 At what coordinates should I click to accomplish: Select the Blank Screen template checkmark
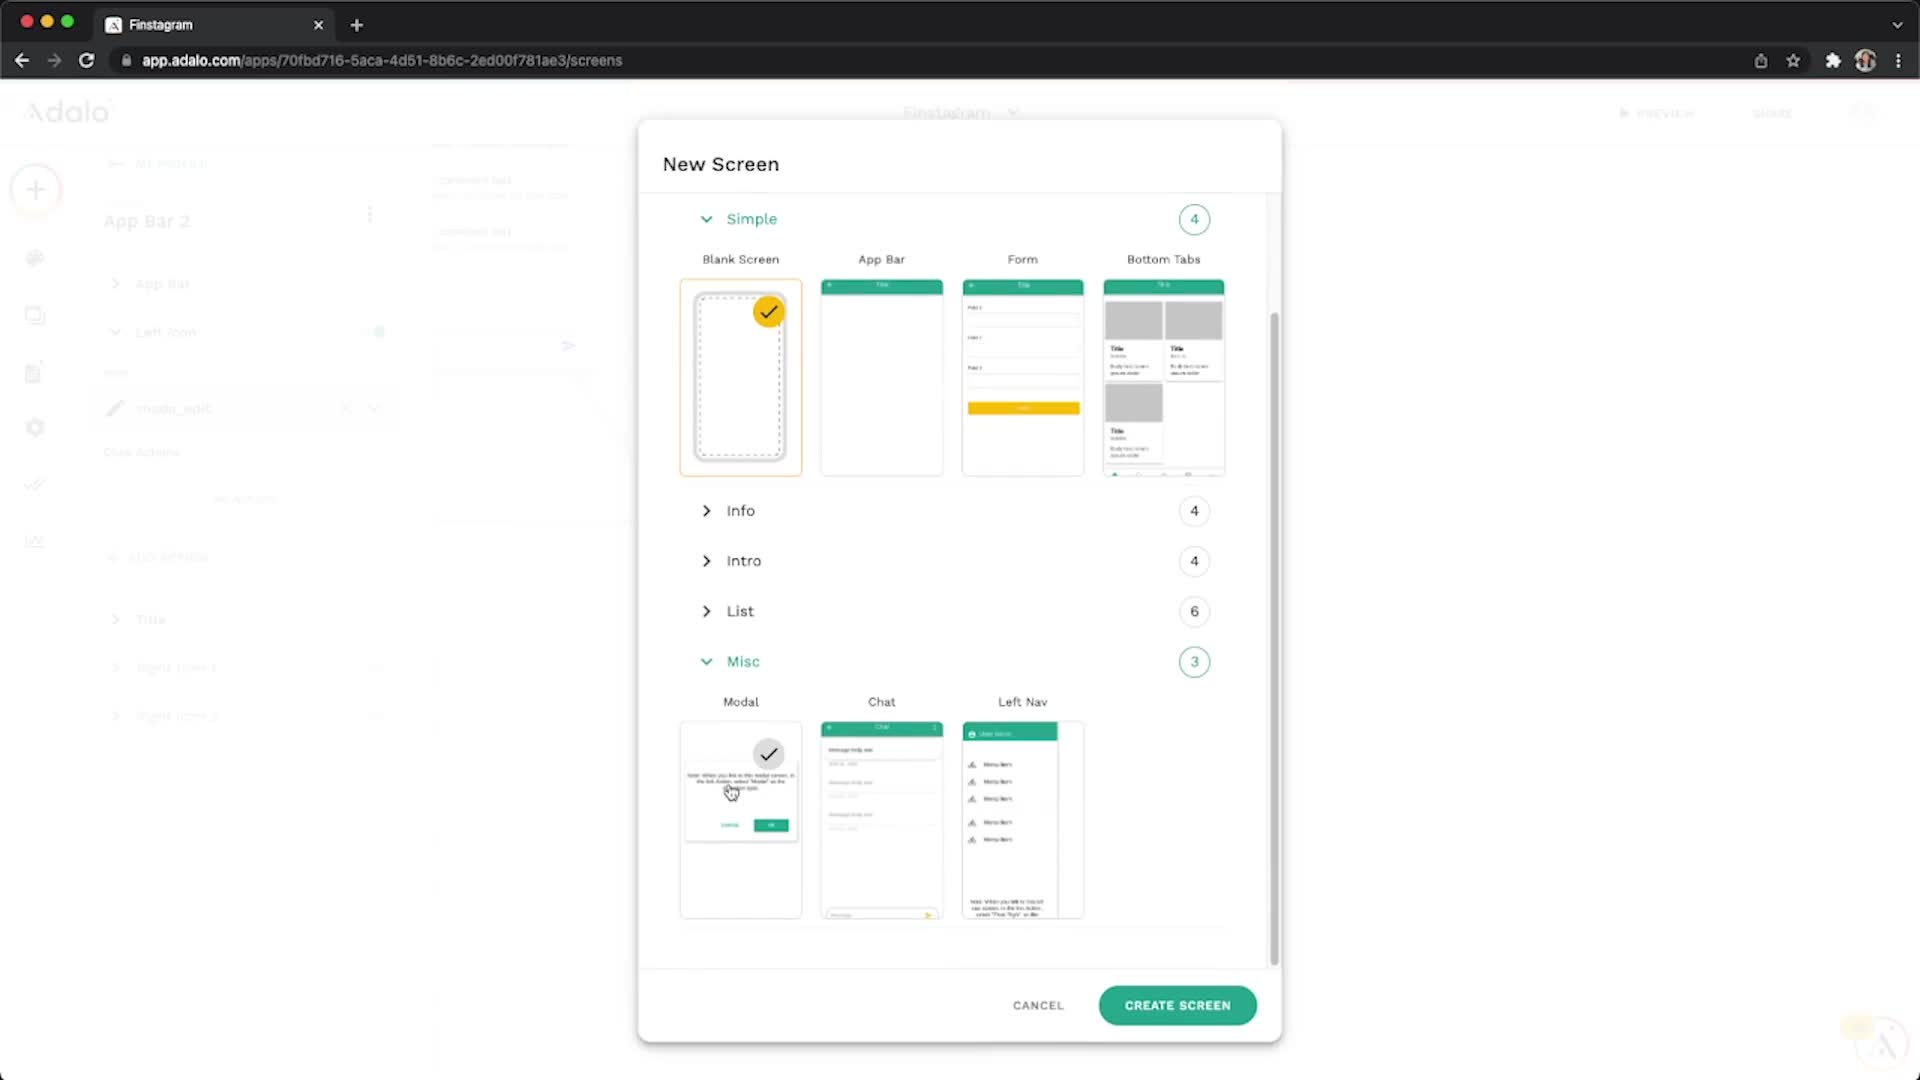pyautogui.click(x=768, y=311)
